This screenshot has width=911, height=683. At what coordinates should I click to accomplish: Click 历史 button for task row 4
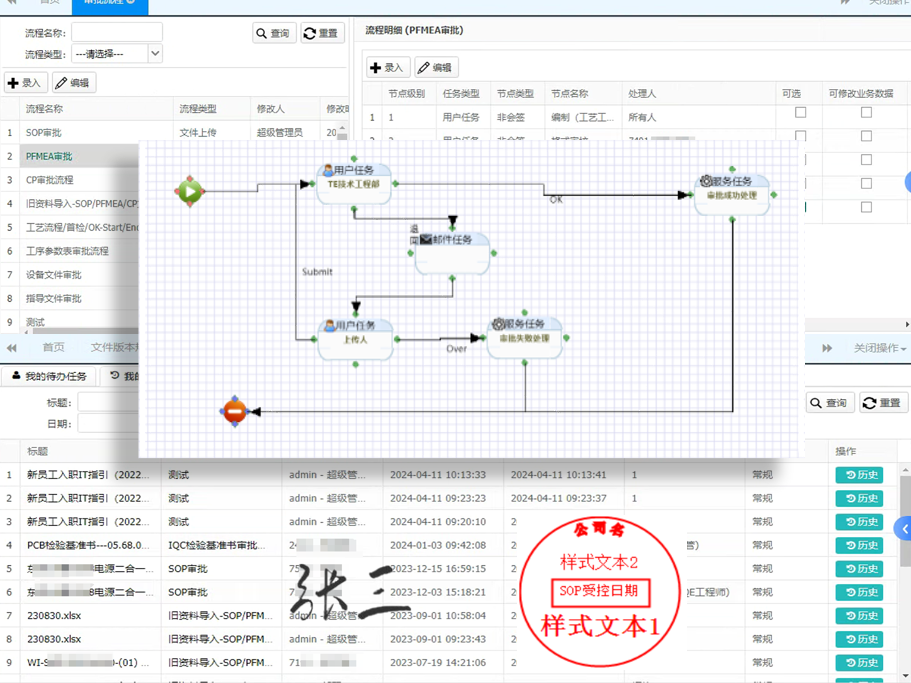pyautogui.click(x=859, y=545)
